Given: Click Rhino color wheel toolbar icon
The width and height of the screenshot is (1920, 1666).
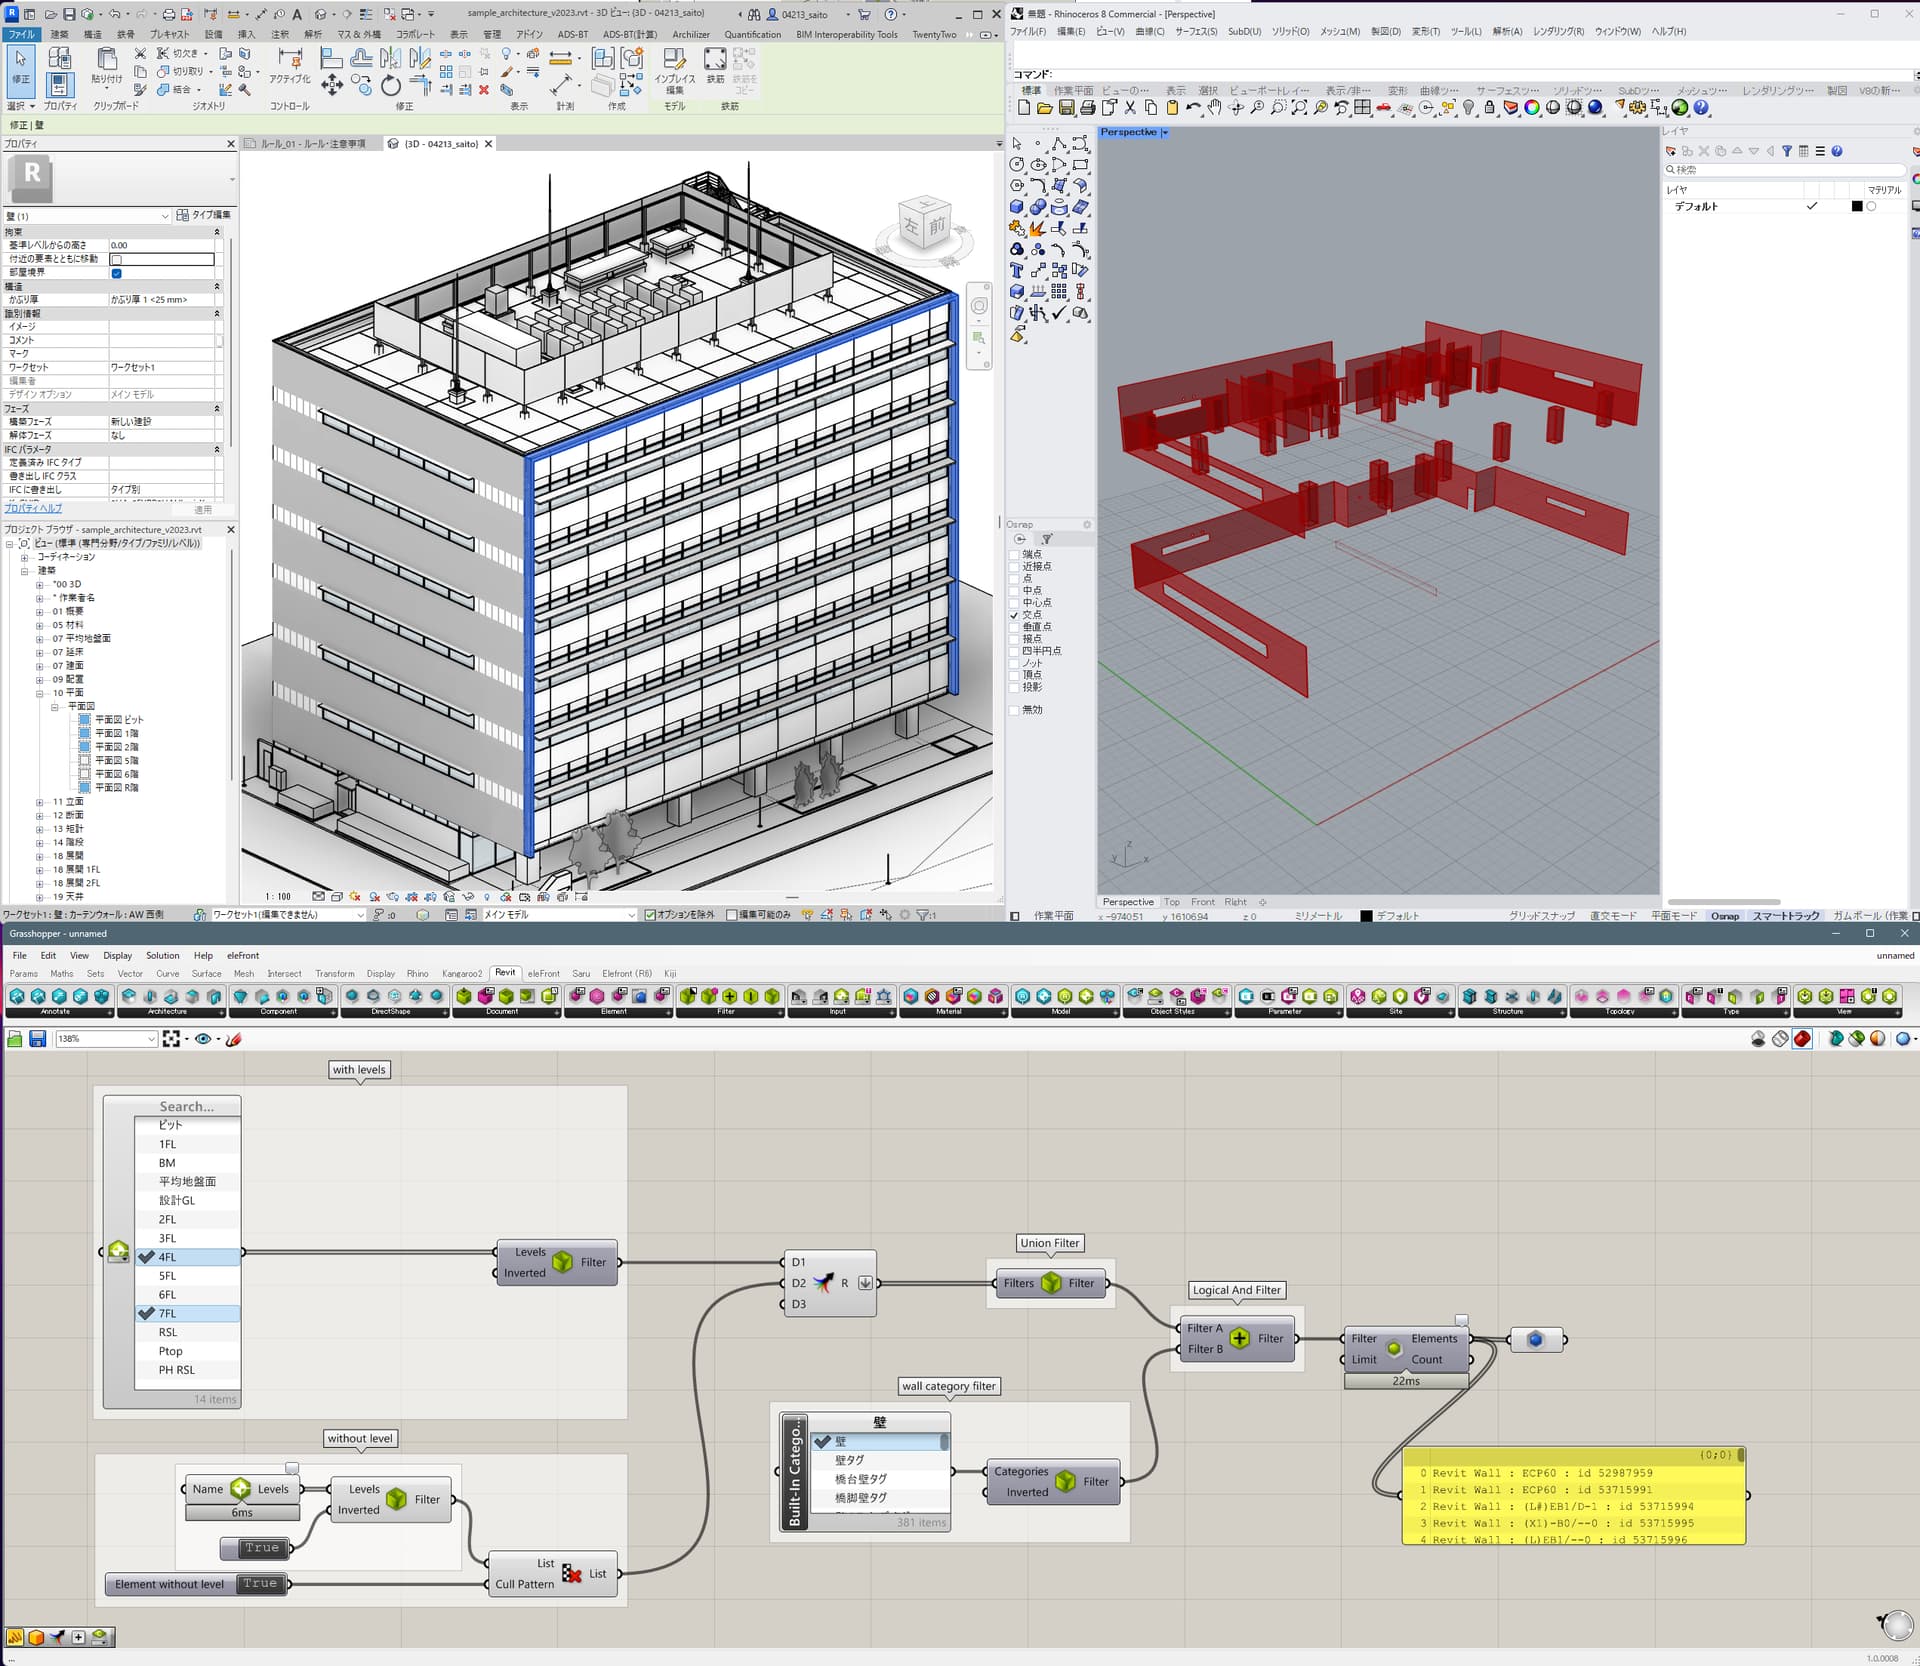Looking at the screenshot, I should (1532, 108).
